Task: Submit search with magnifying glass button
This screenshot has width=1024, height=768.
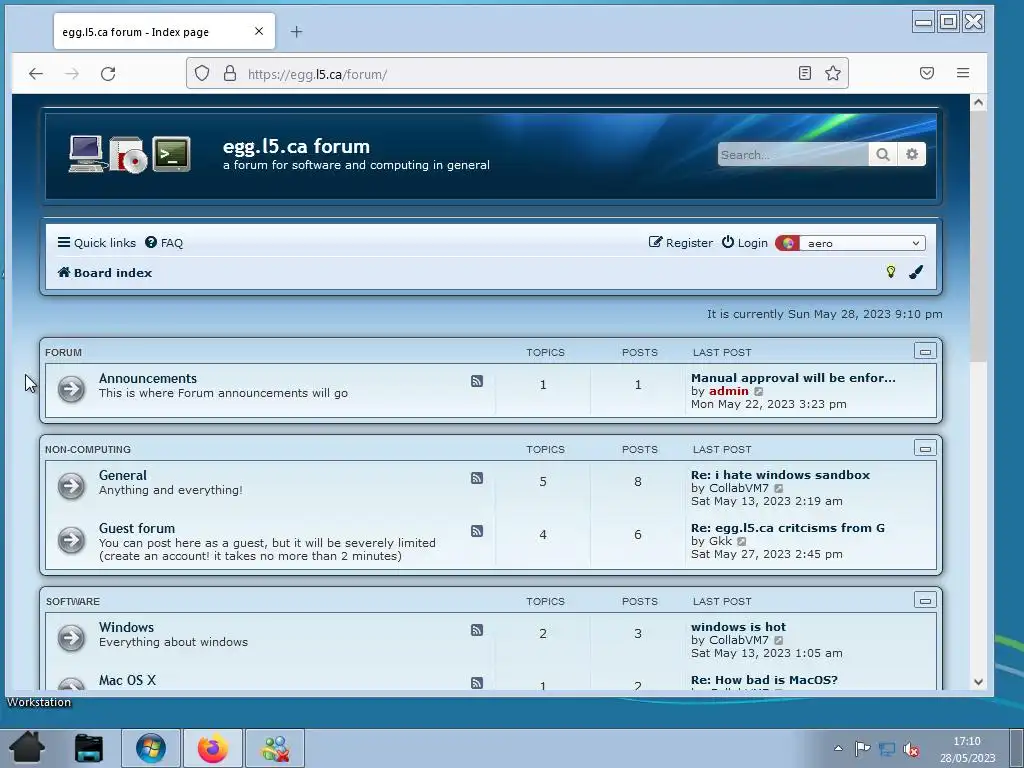Action: pos(882,154)
